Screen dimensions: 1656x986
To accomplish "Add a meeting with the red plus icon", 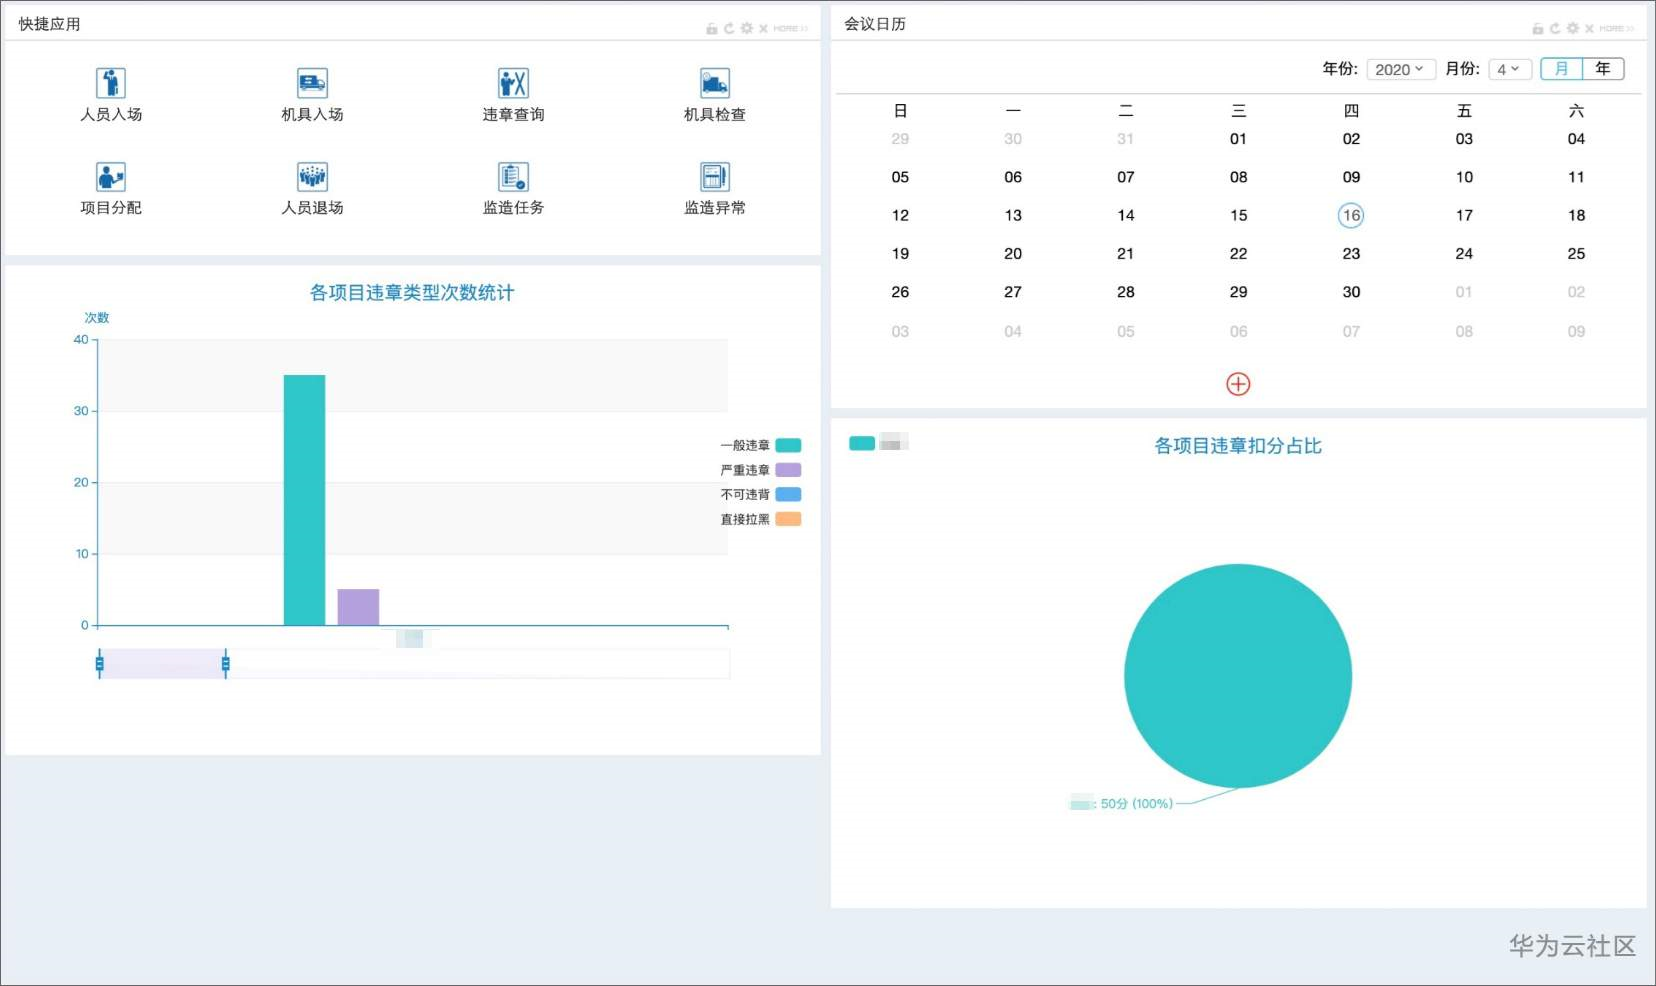I will [1238, 384].
